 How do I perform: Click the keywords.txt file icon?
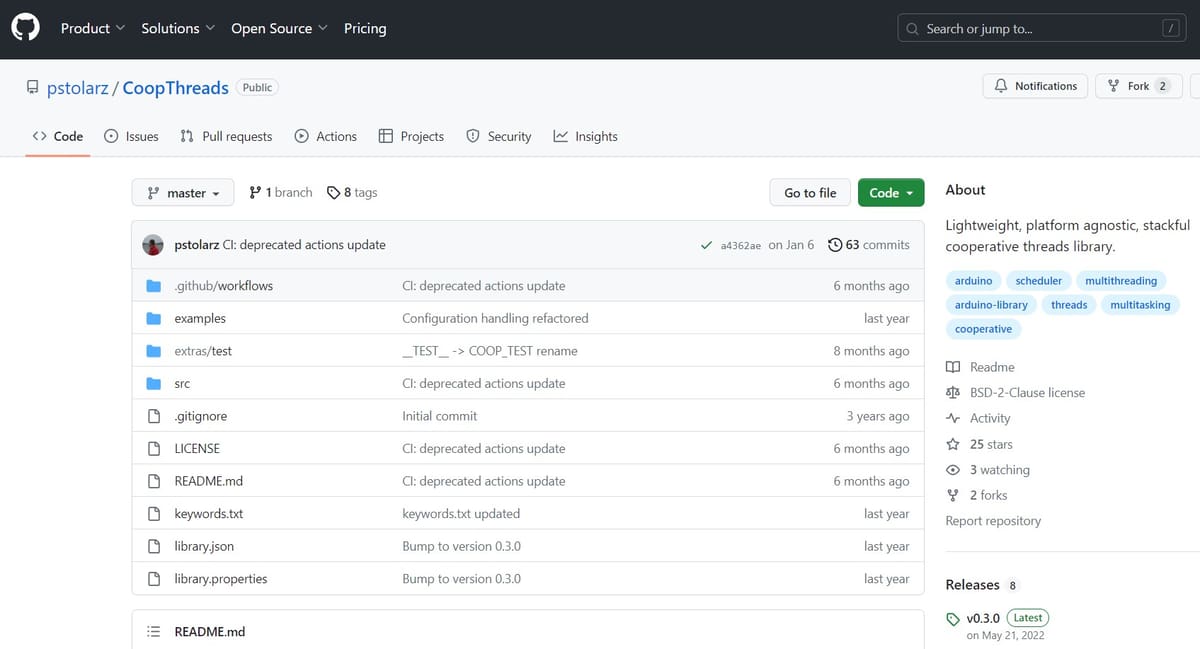point(154,514)
